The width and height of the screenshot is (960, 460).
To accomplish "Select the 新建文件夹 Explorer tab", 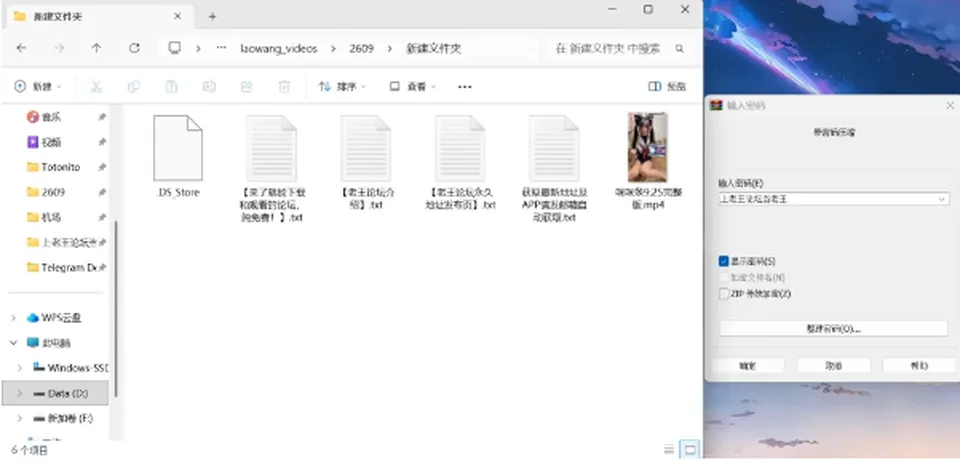I will point(98,17).
